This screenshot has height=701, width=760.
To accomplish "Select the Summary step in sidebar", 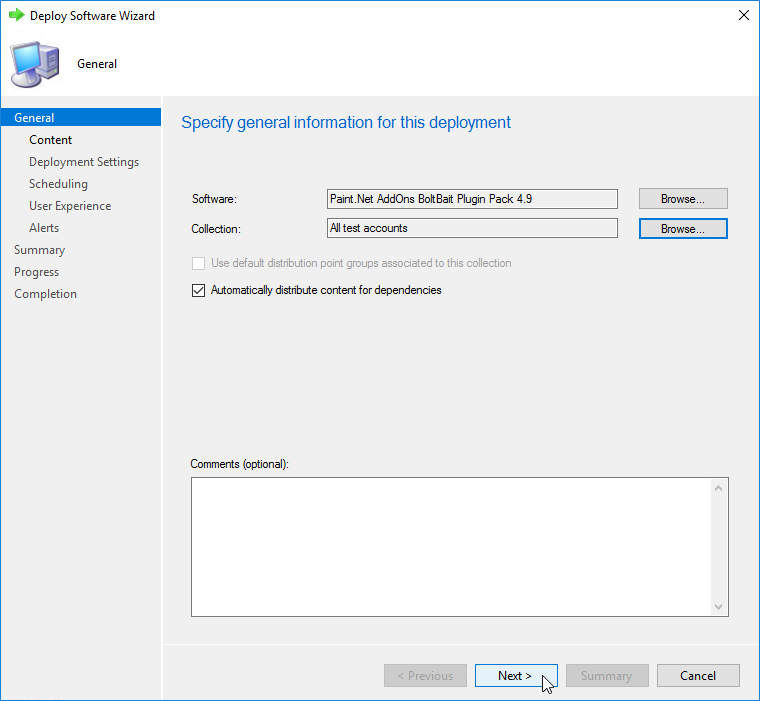I will (39, 250).
